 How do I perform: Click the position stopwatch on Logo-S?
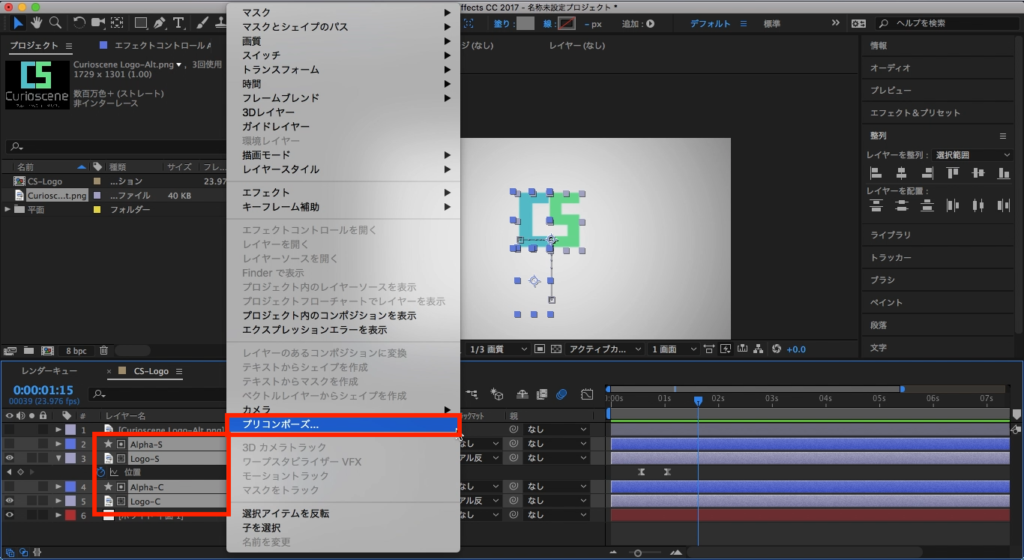click(x=101, y=472)
